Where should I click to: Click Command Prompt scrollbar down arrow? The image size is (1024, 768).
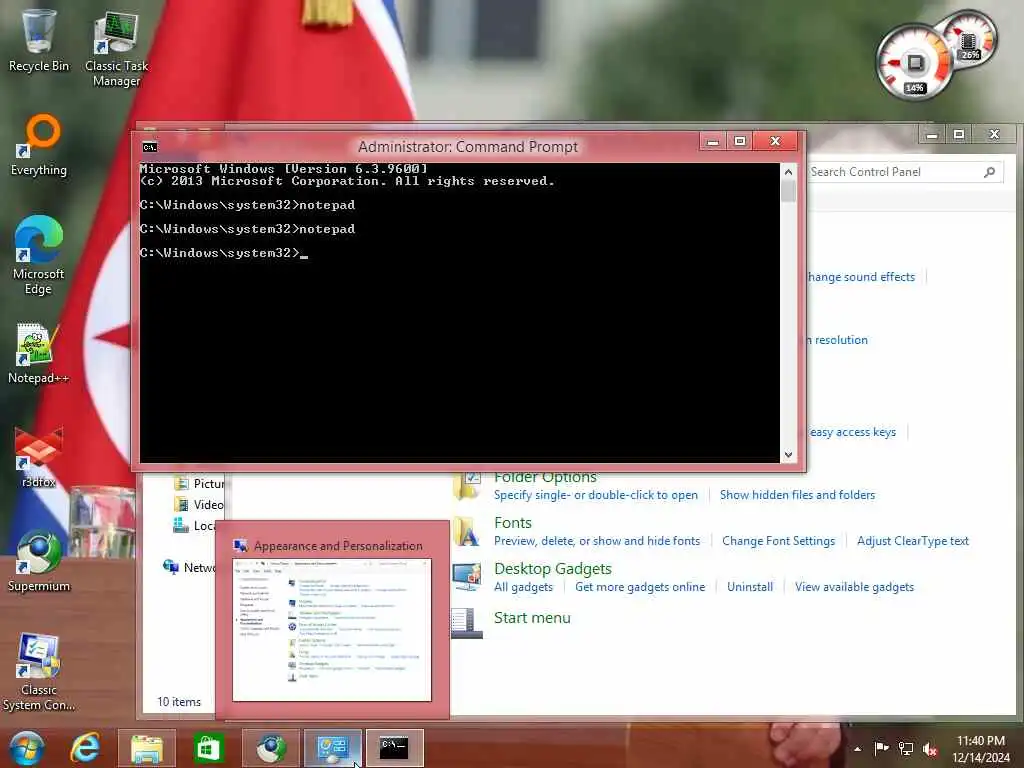(788, 455)
